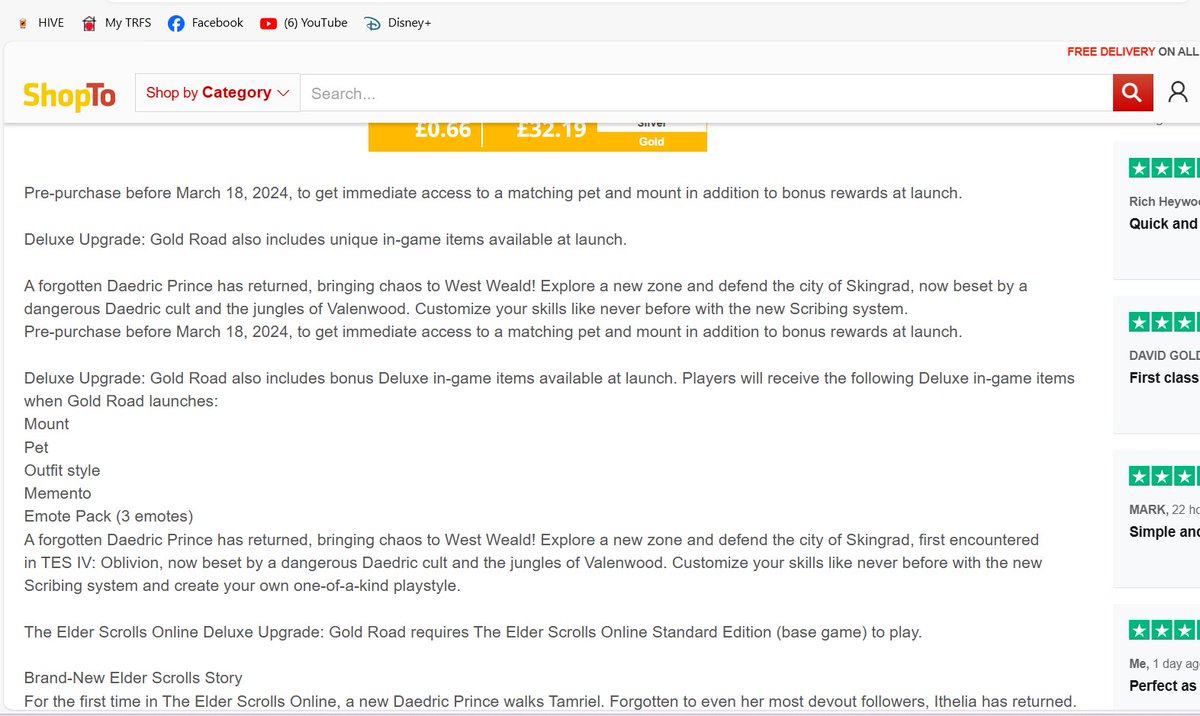The height and width of the screenshot is (716, 1200).
Task: Click the 'Brand-New Elder Scrolls Story' heading
Action: click(x=133, y=678)
